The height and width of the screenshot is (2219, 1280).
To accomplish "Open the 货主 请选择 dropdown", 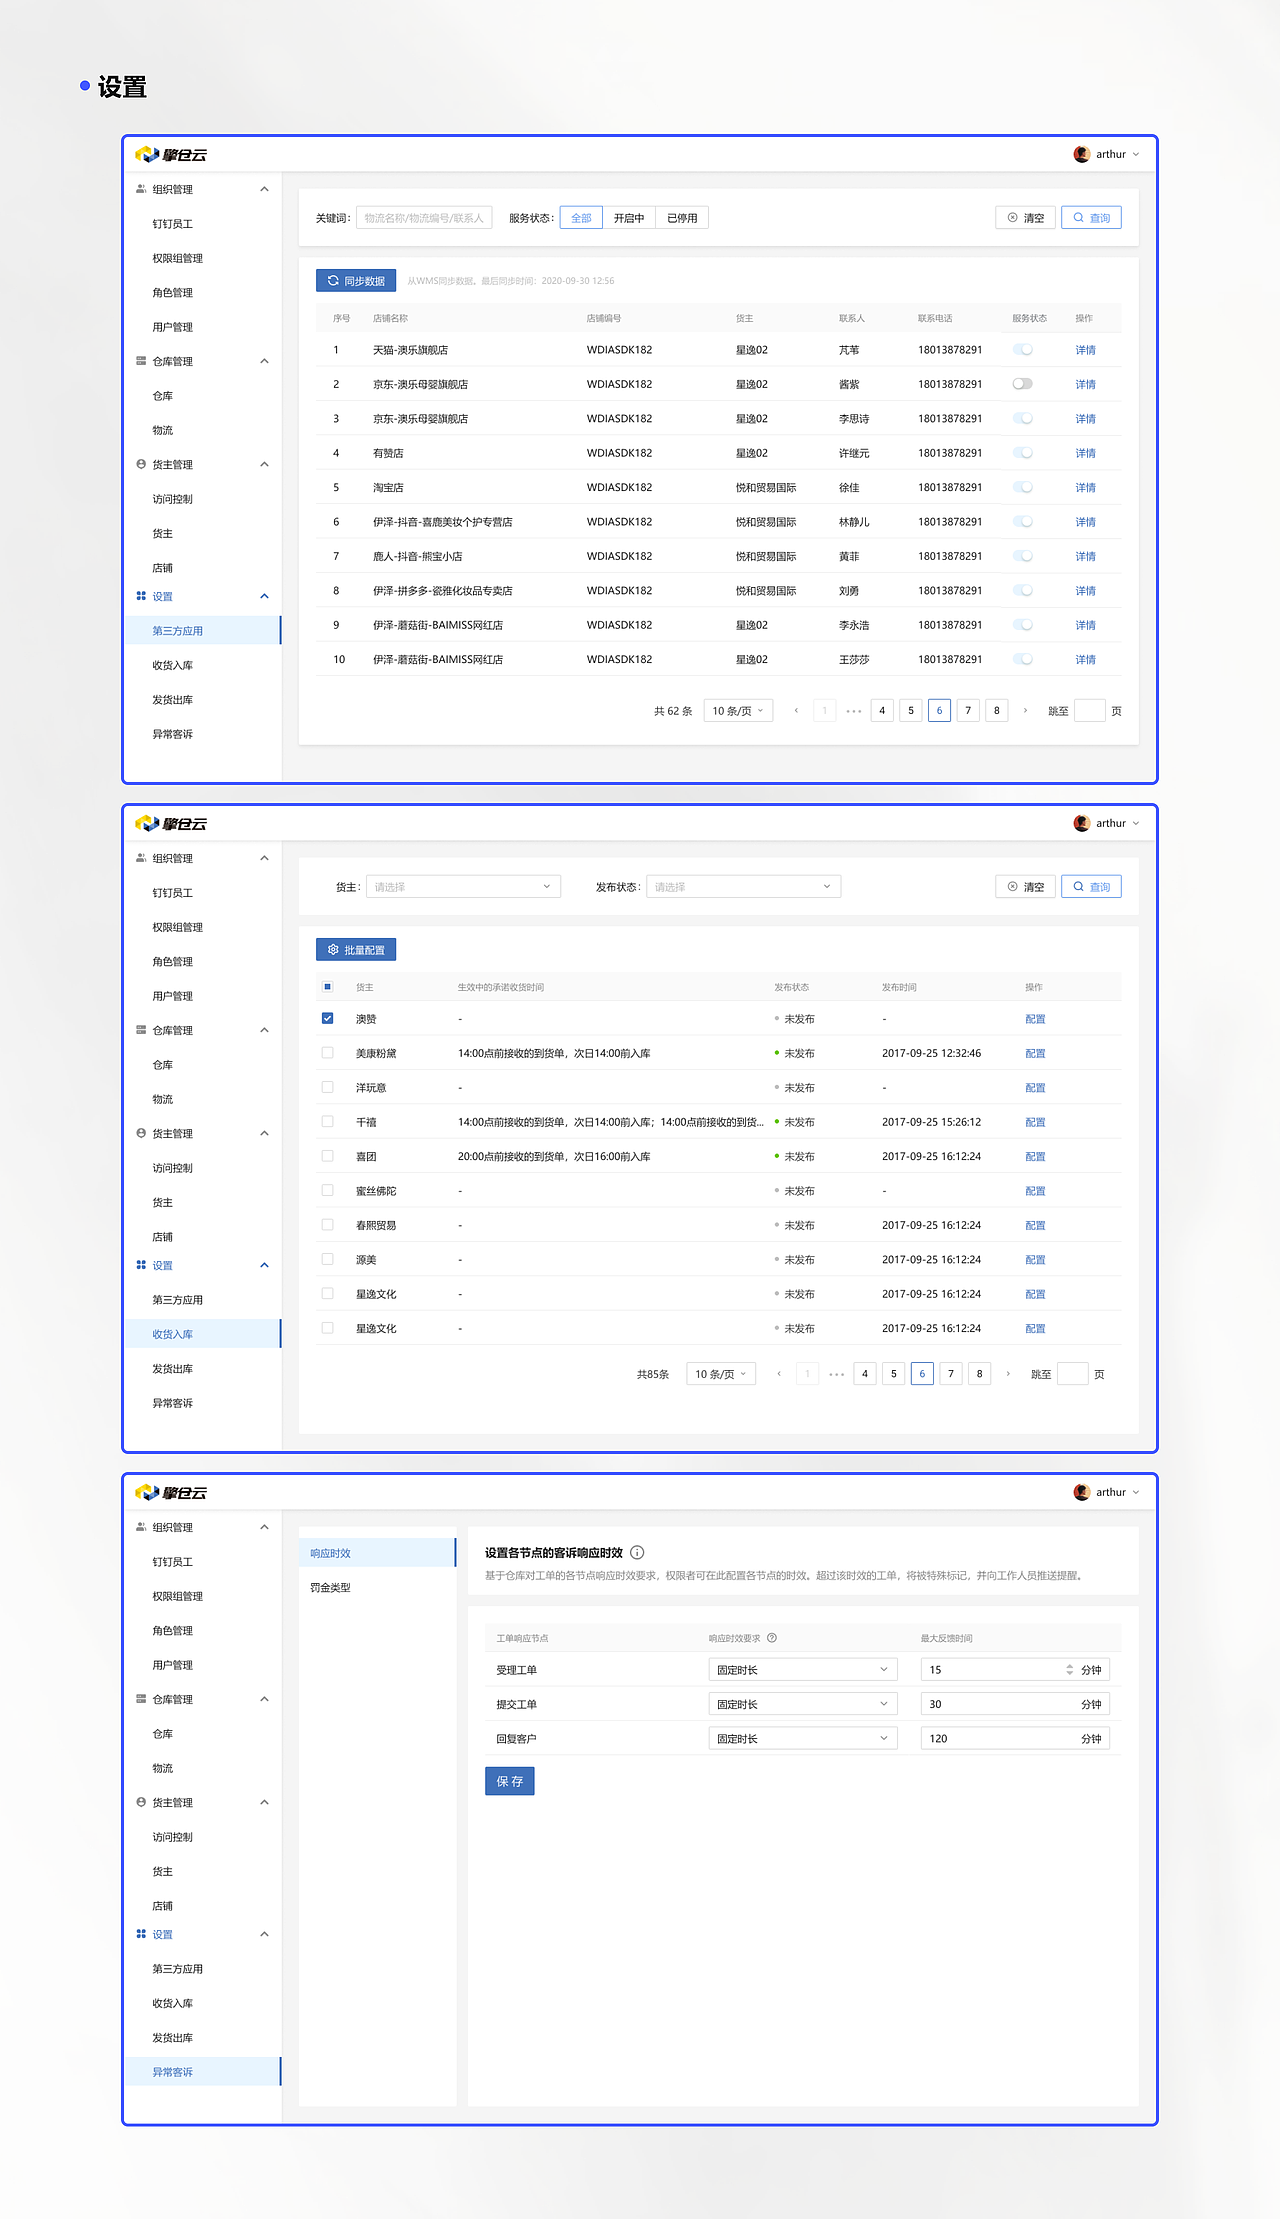I will 463,887.
